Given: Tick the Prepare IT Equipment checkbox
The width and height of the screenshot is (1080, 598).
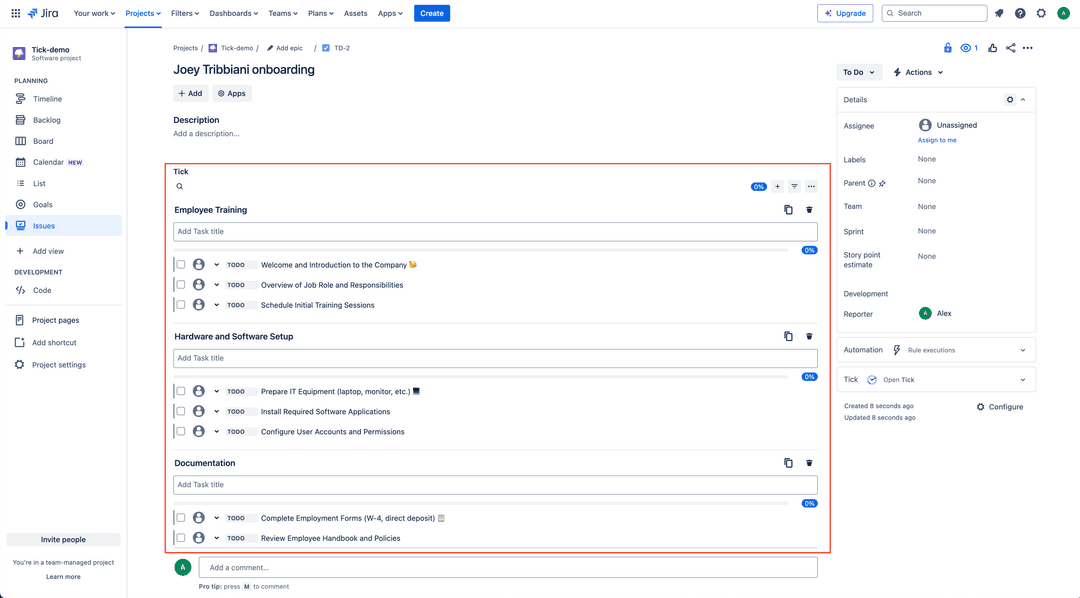Looking at the screenshot, I should 181,391.
